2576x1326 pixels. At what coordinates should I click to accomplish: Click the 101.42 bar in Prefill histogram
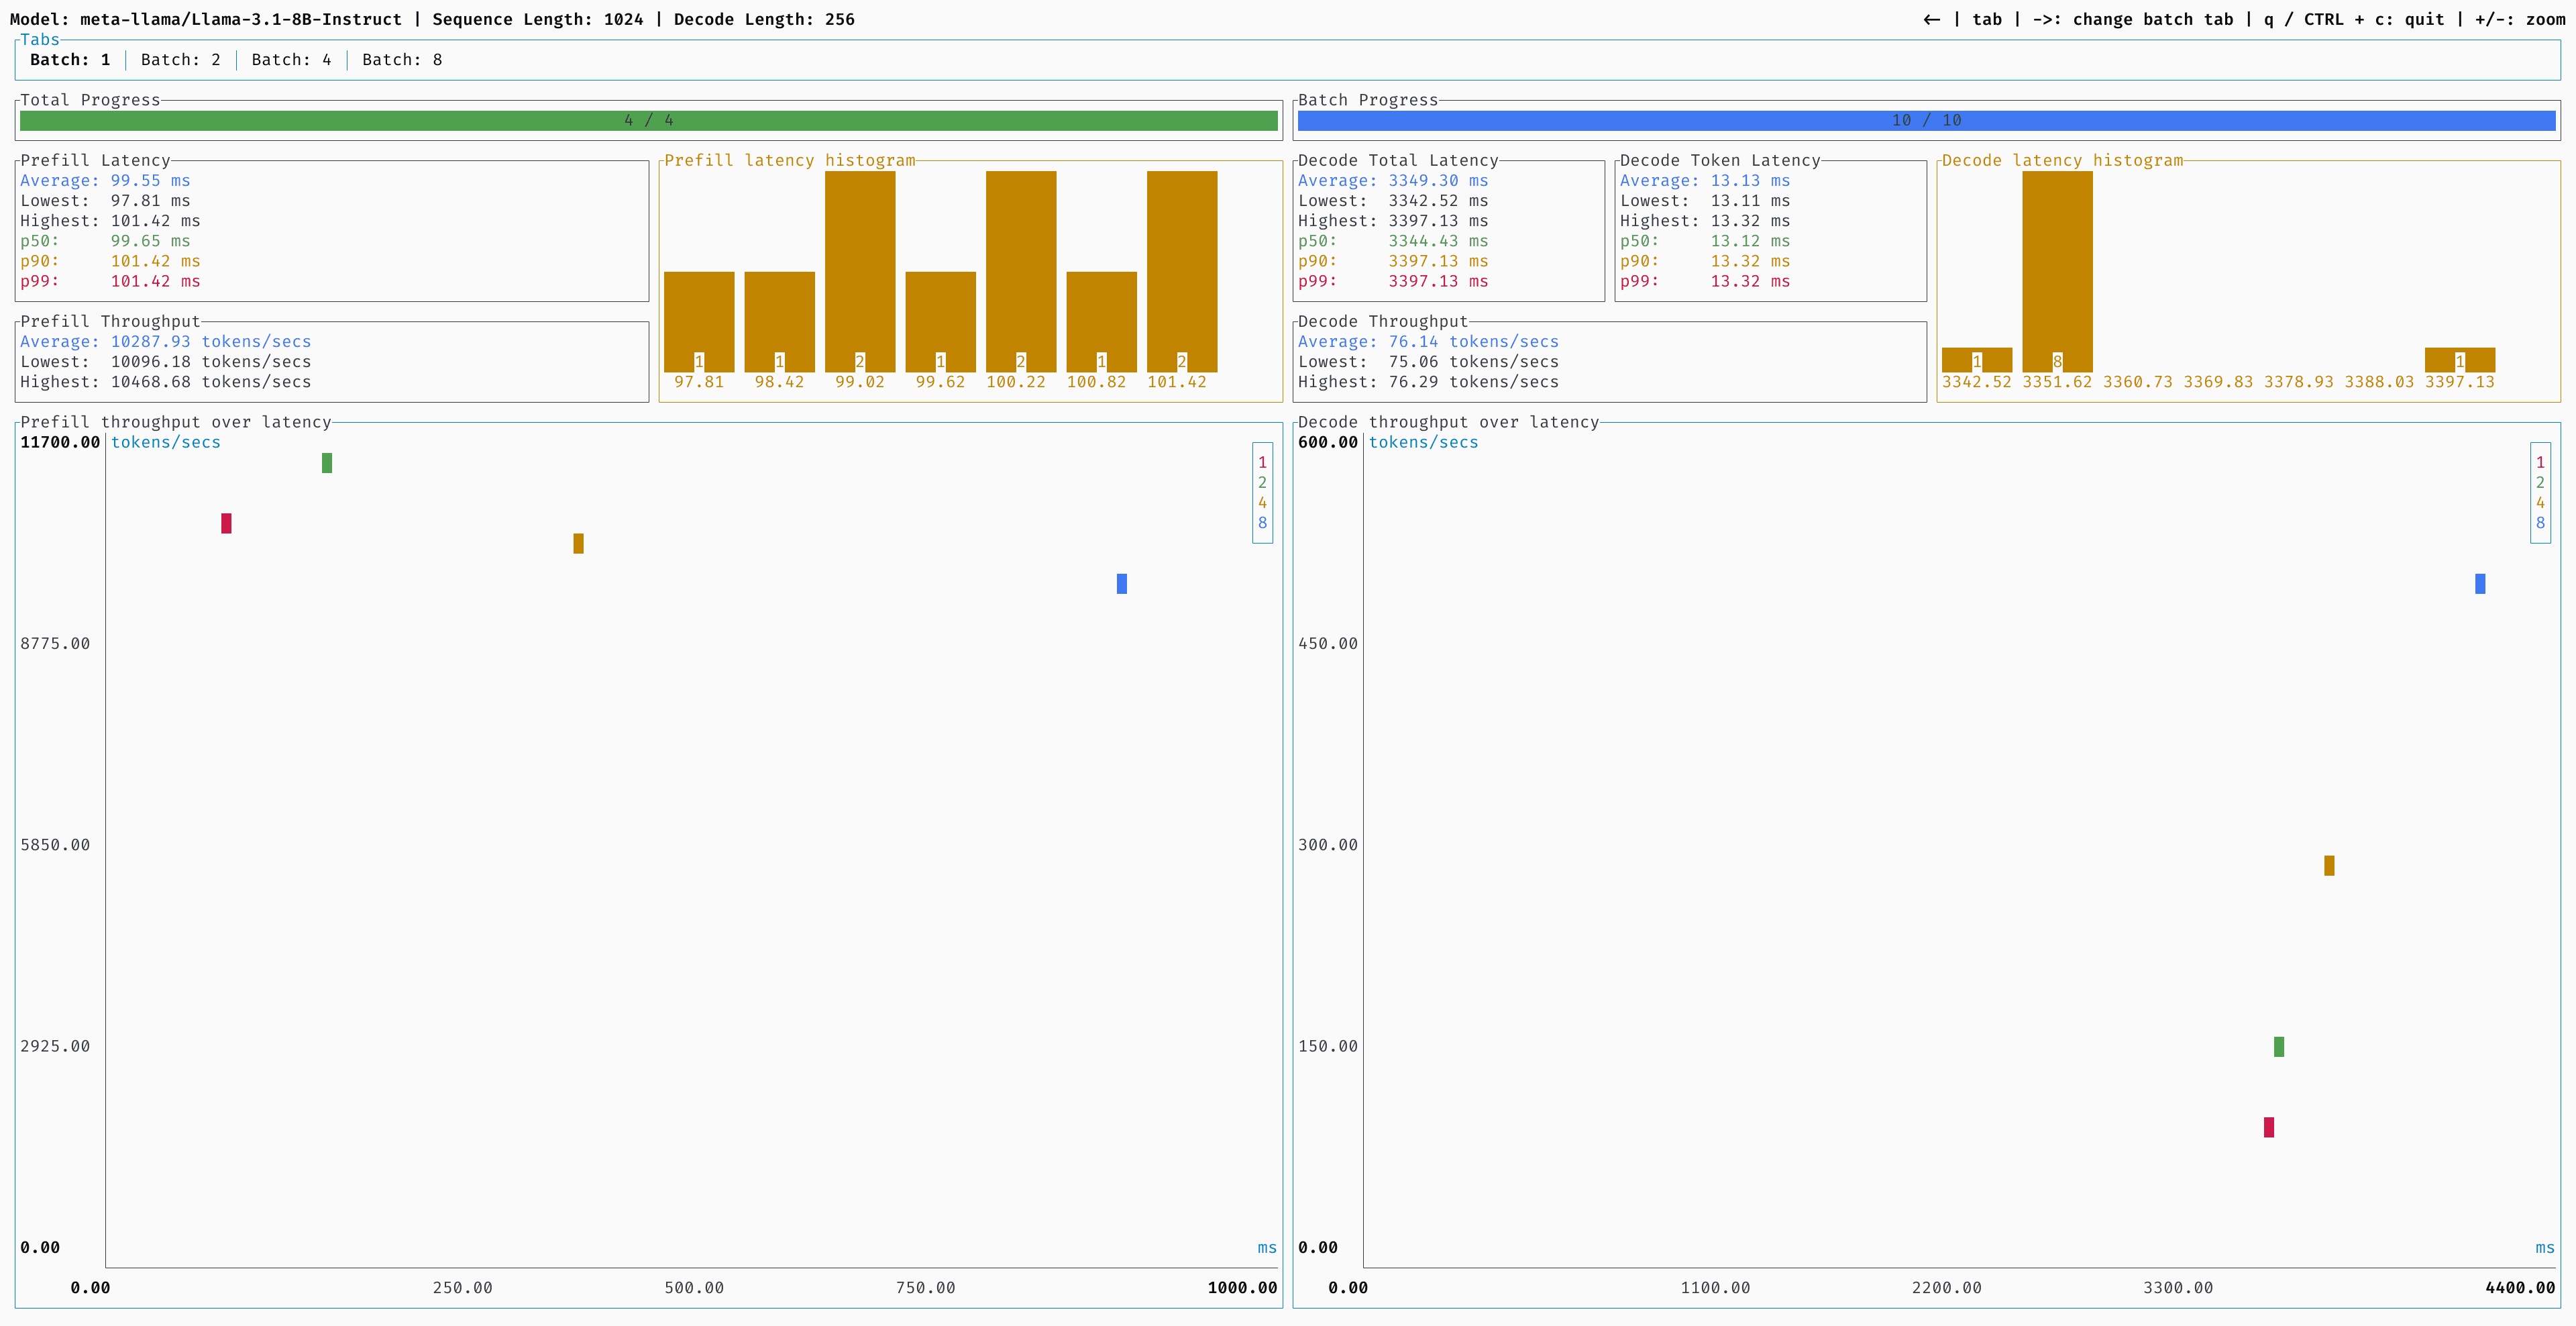[x=1182, y=271]
